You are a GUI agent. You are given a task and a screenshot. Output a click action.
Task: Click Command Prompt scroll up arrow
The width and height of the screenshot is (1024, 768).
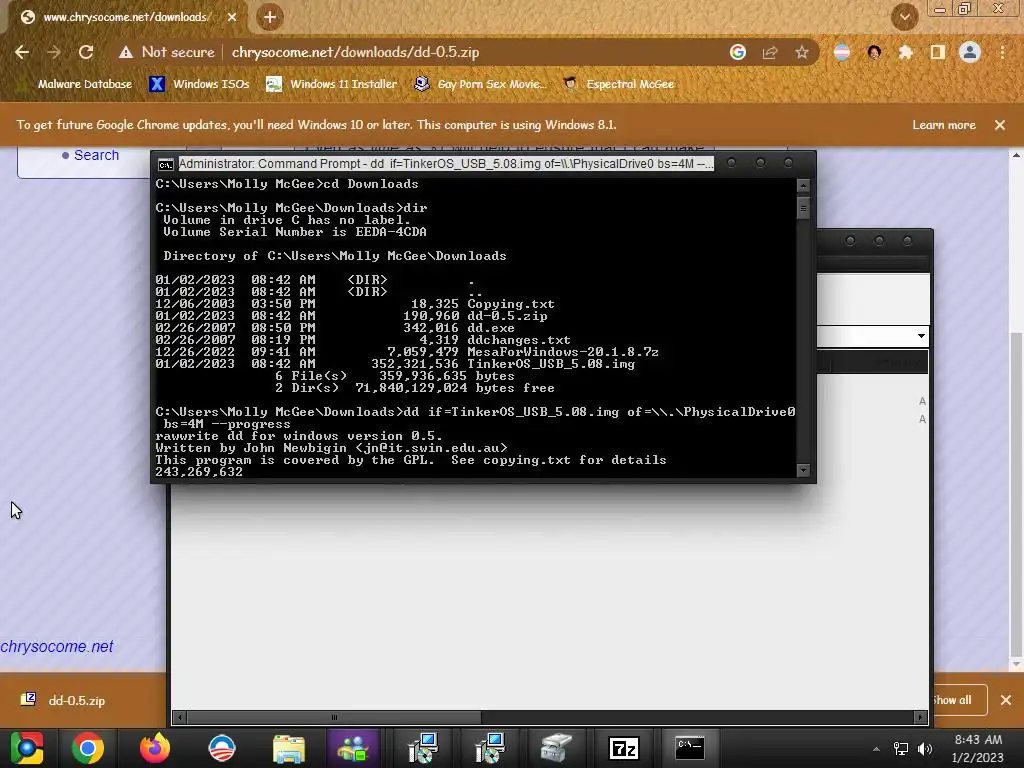(803, 186)
